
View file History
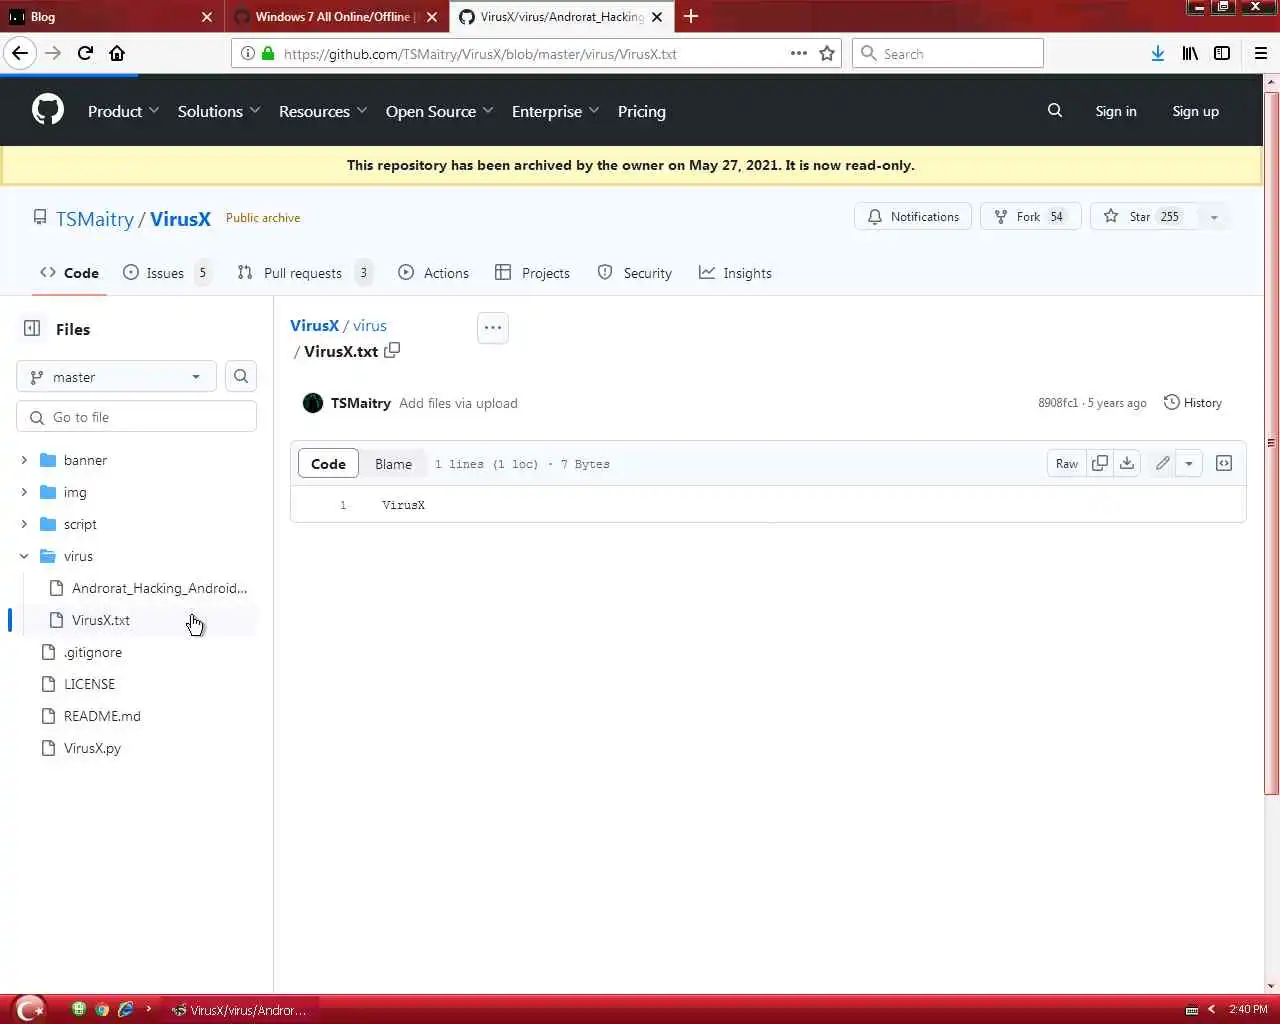pyautogui.click(x=1192, y=403)
